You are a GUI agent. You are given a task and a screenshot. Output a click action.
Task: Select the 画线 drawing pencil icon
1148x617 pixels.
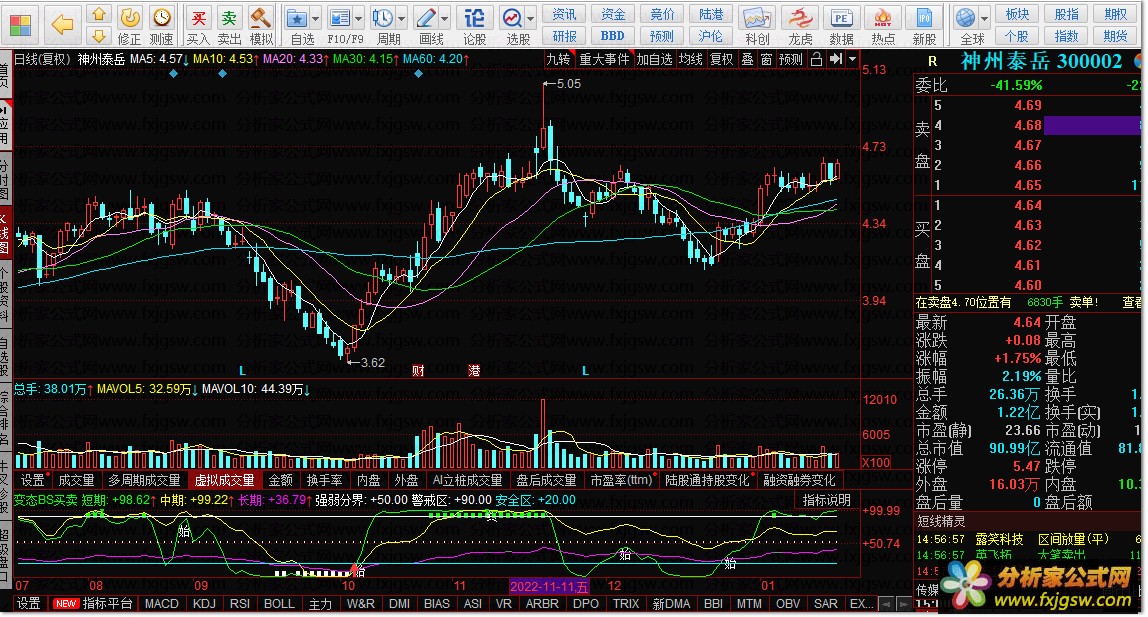click(425, 18)
